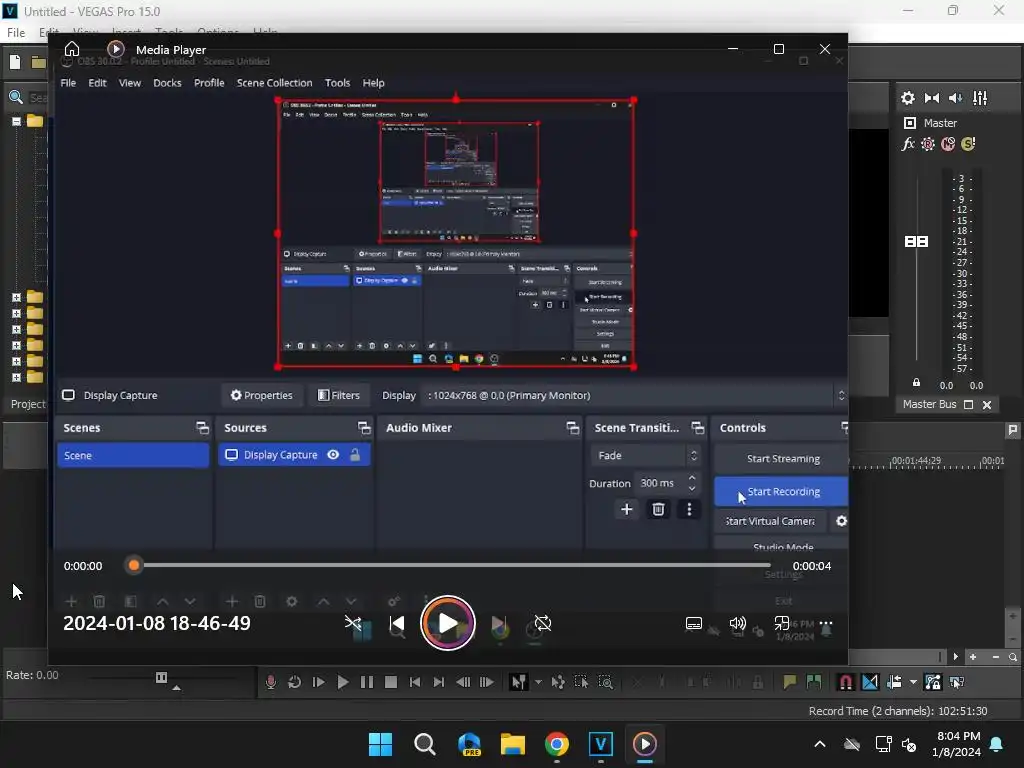Zoom in timeline with the plus button
This screenshot has width=1024, height=768.
pos(973,657)
